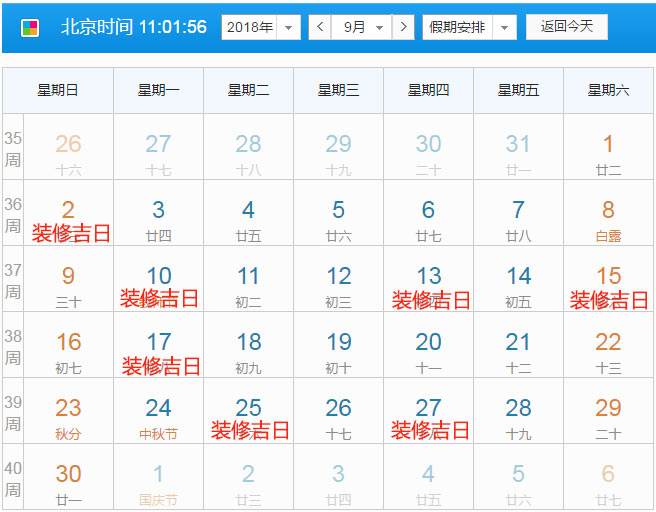Go to previous month with left arrow

point(320,27)
